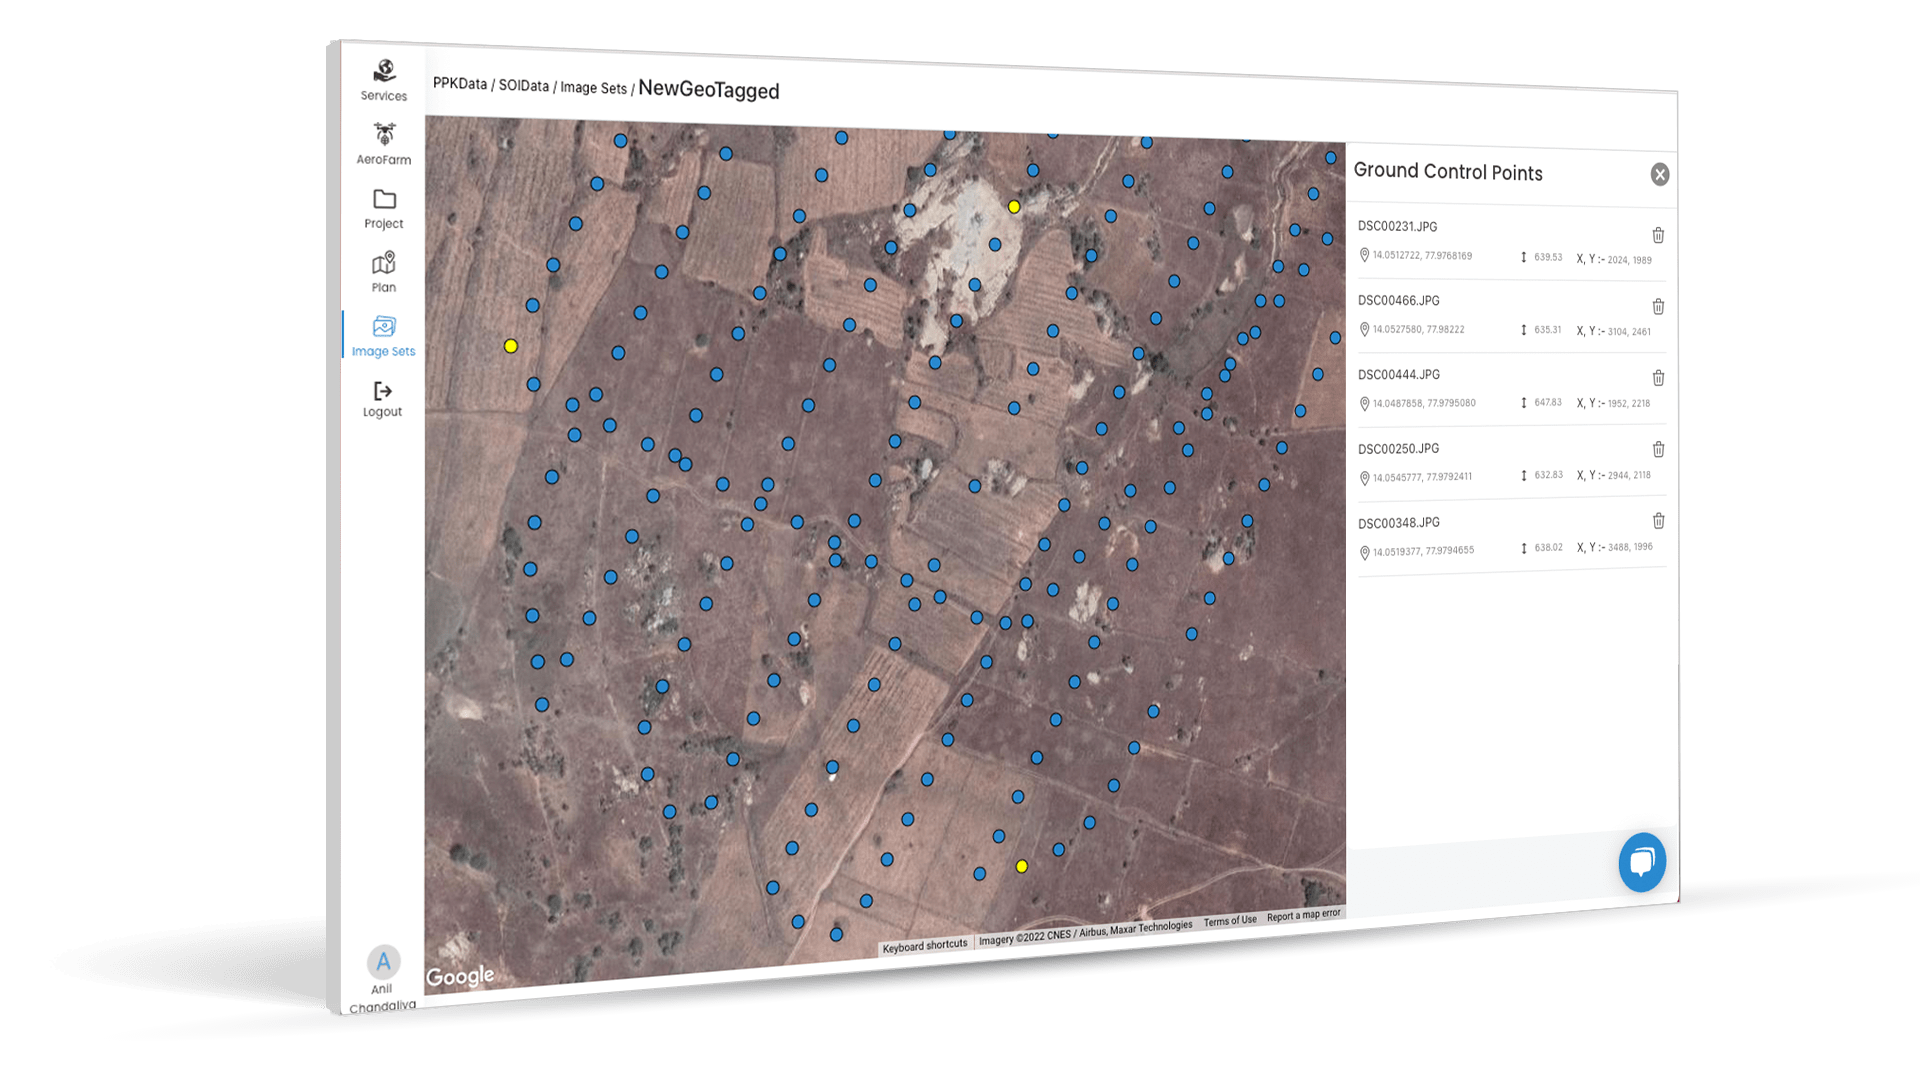
Task: Close the Ground Control Points panel
Action: tap(1660, 175)
